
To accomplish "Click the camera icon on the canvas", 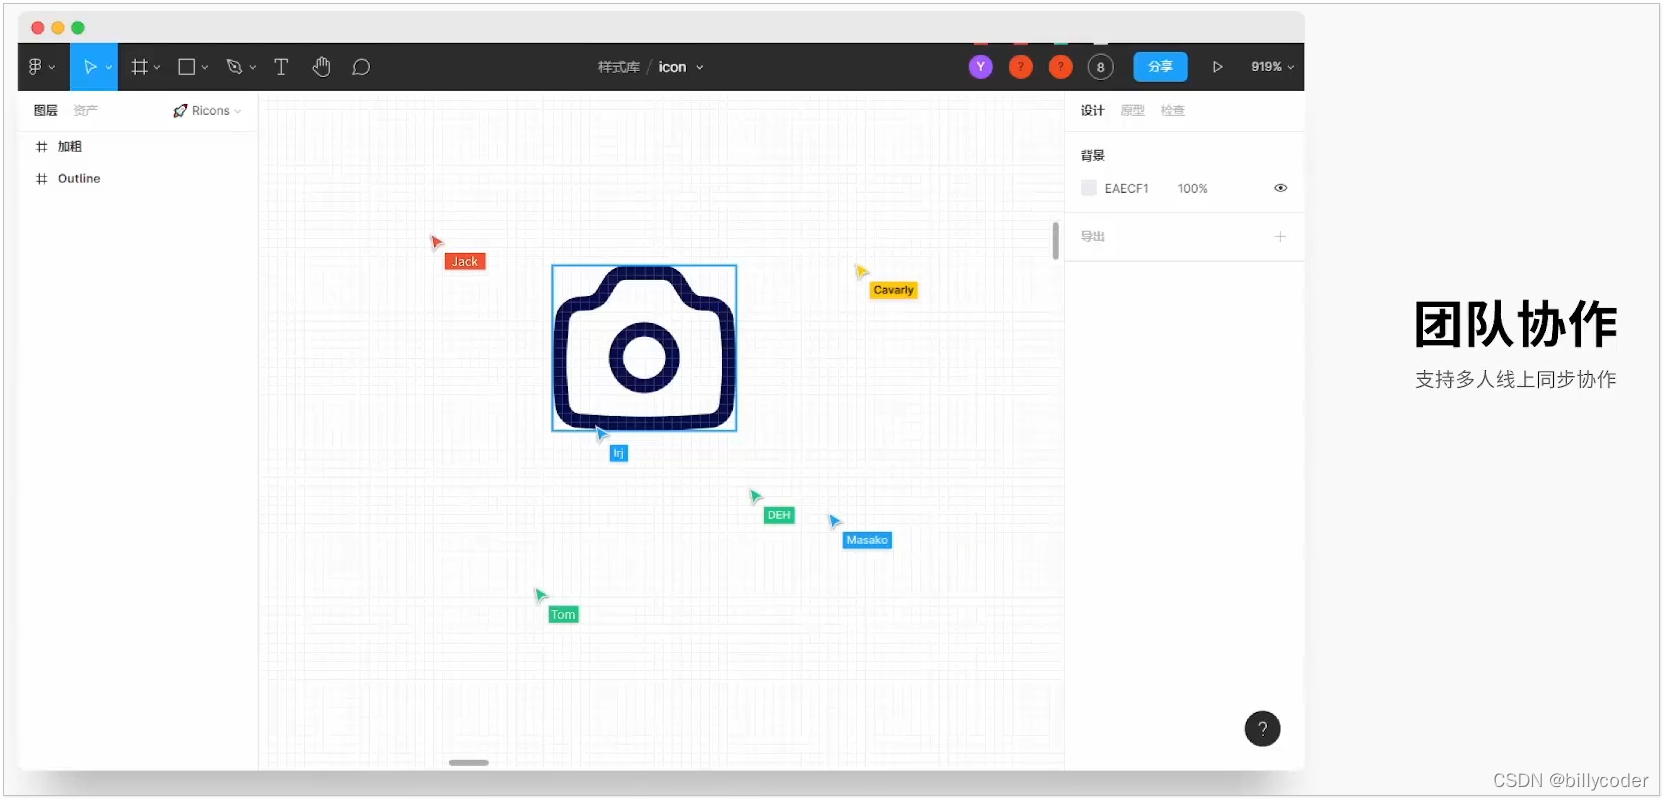I will (x=644, y=348).
